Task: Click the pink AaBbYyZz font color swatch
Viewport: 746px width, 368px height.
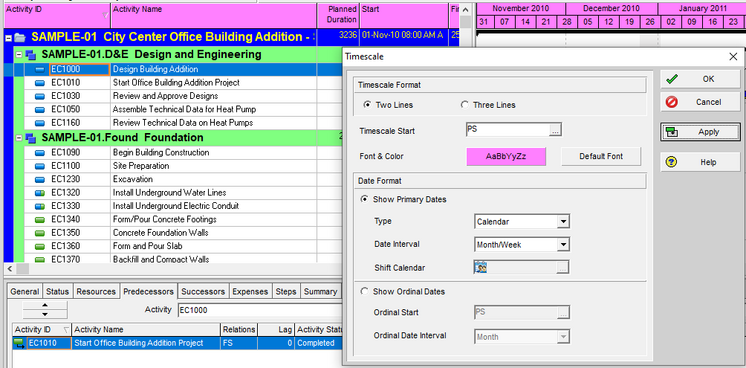Action: point(506,156)
